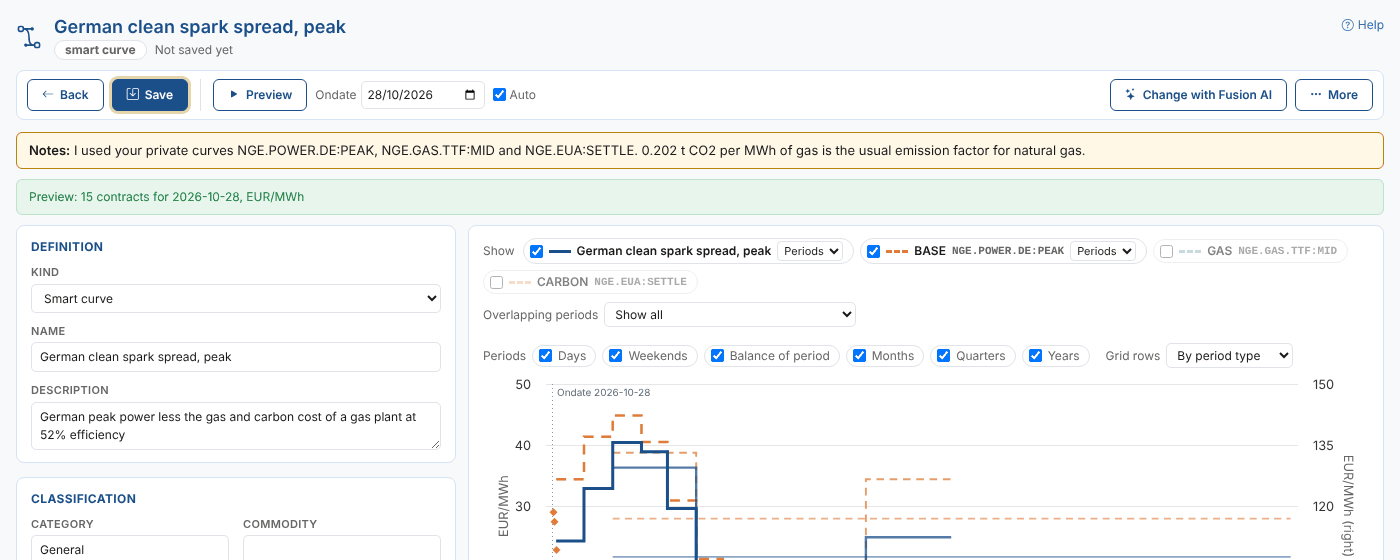Click the Preview: 15 contracts status message
This screenshot has height=560, width=1400.
(167, 197)
